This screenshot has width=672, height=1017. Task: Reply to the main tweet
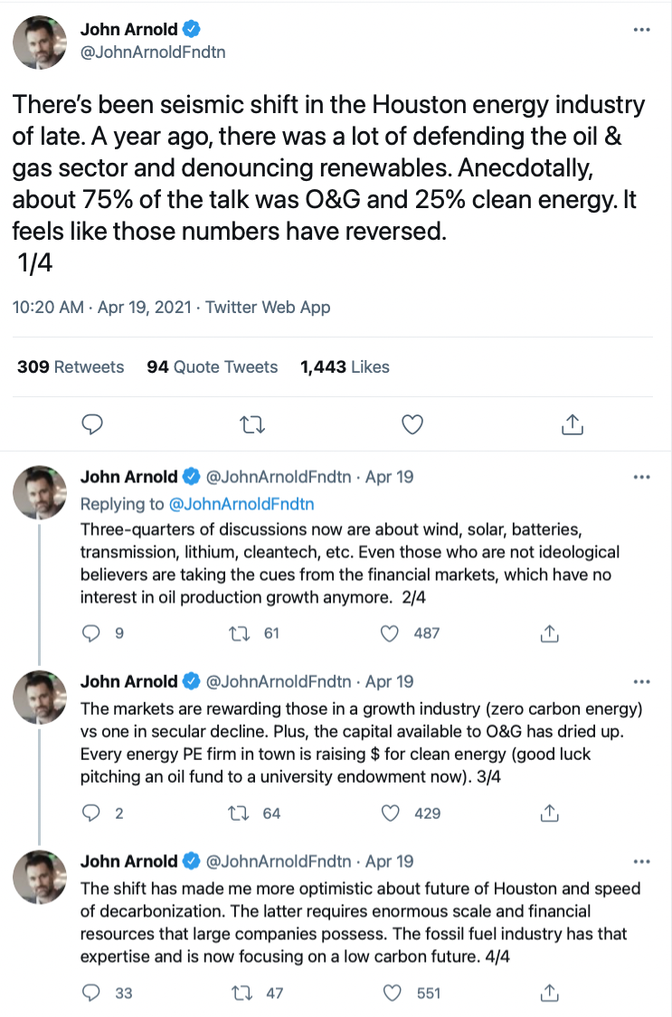coord(92,424)
